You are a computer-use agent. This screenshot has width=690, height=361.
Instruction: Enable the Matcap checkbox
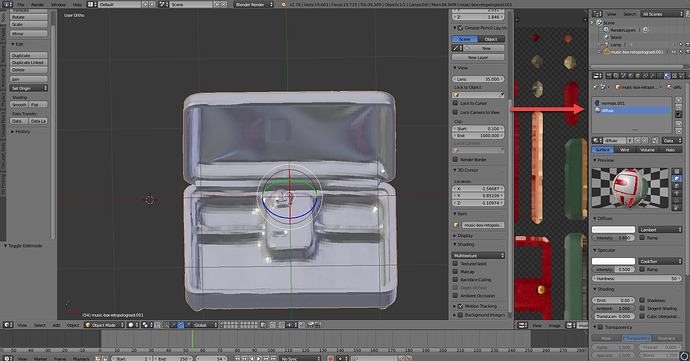[455, 272]
